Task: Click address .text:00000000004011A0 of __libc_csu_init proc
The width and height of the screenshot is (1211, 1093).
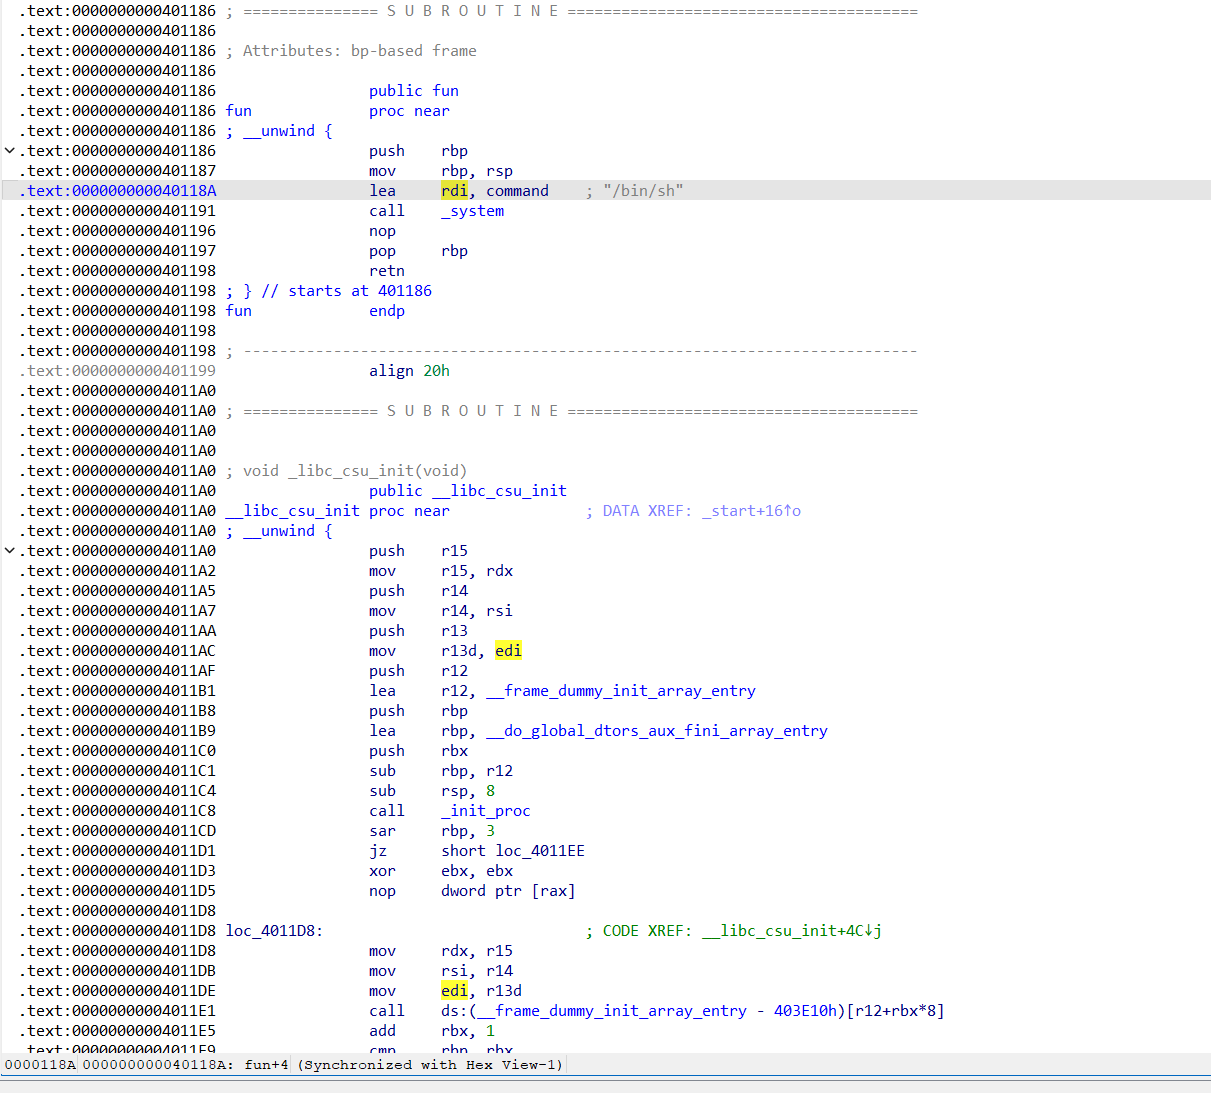Action: [118, 511]
